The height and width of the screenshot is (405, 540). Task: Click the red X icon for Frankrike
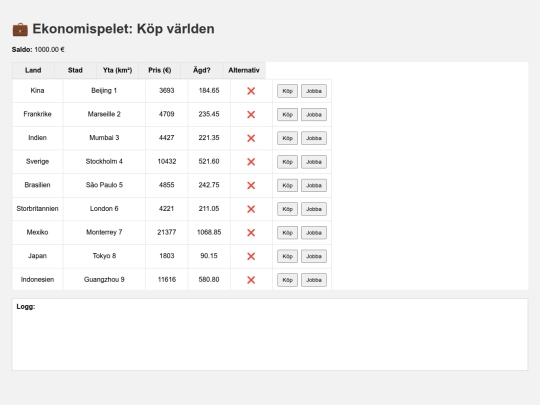click(251, 114)
